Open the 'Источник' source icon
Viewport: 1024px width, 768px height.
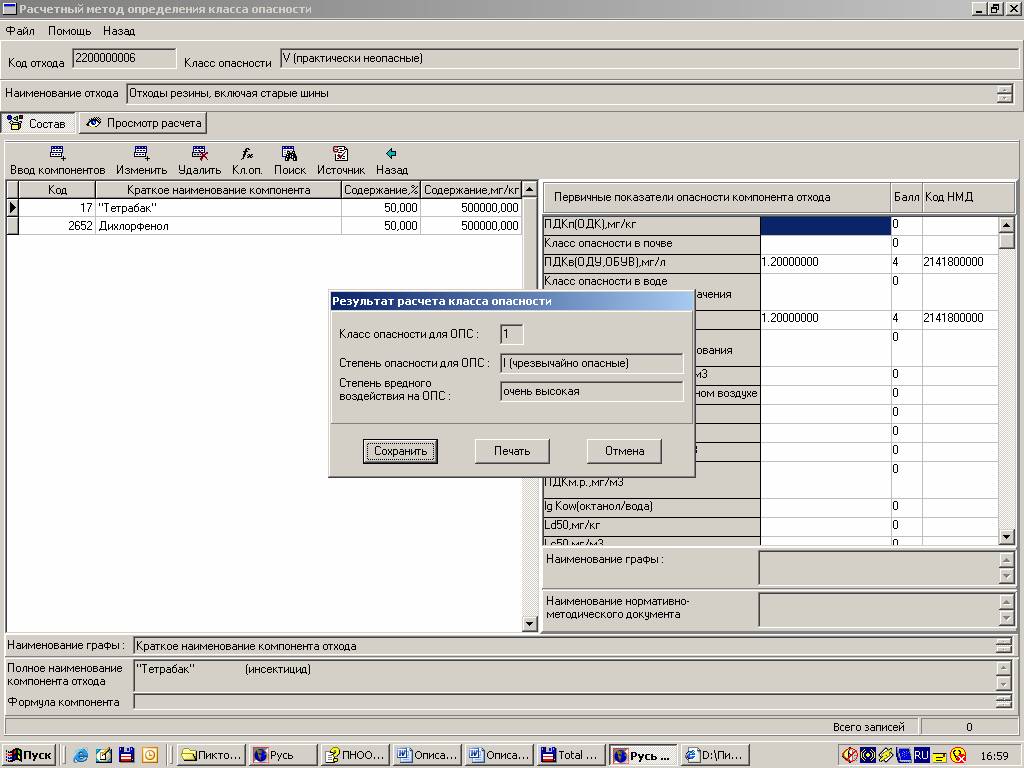point(340,154)
